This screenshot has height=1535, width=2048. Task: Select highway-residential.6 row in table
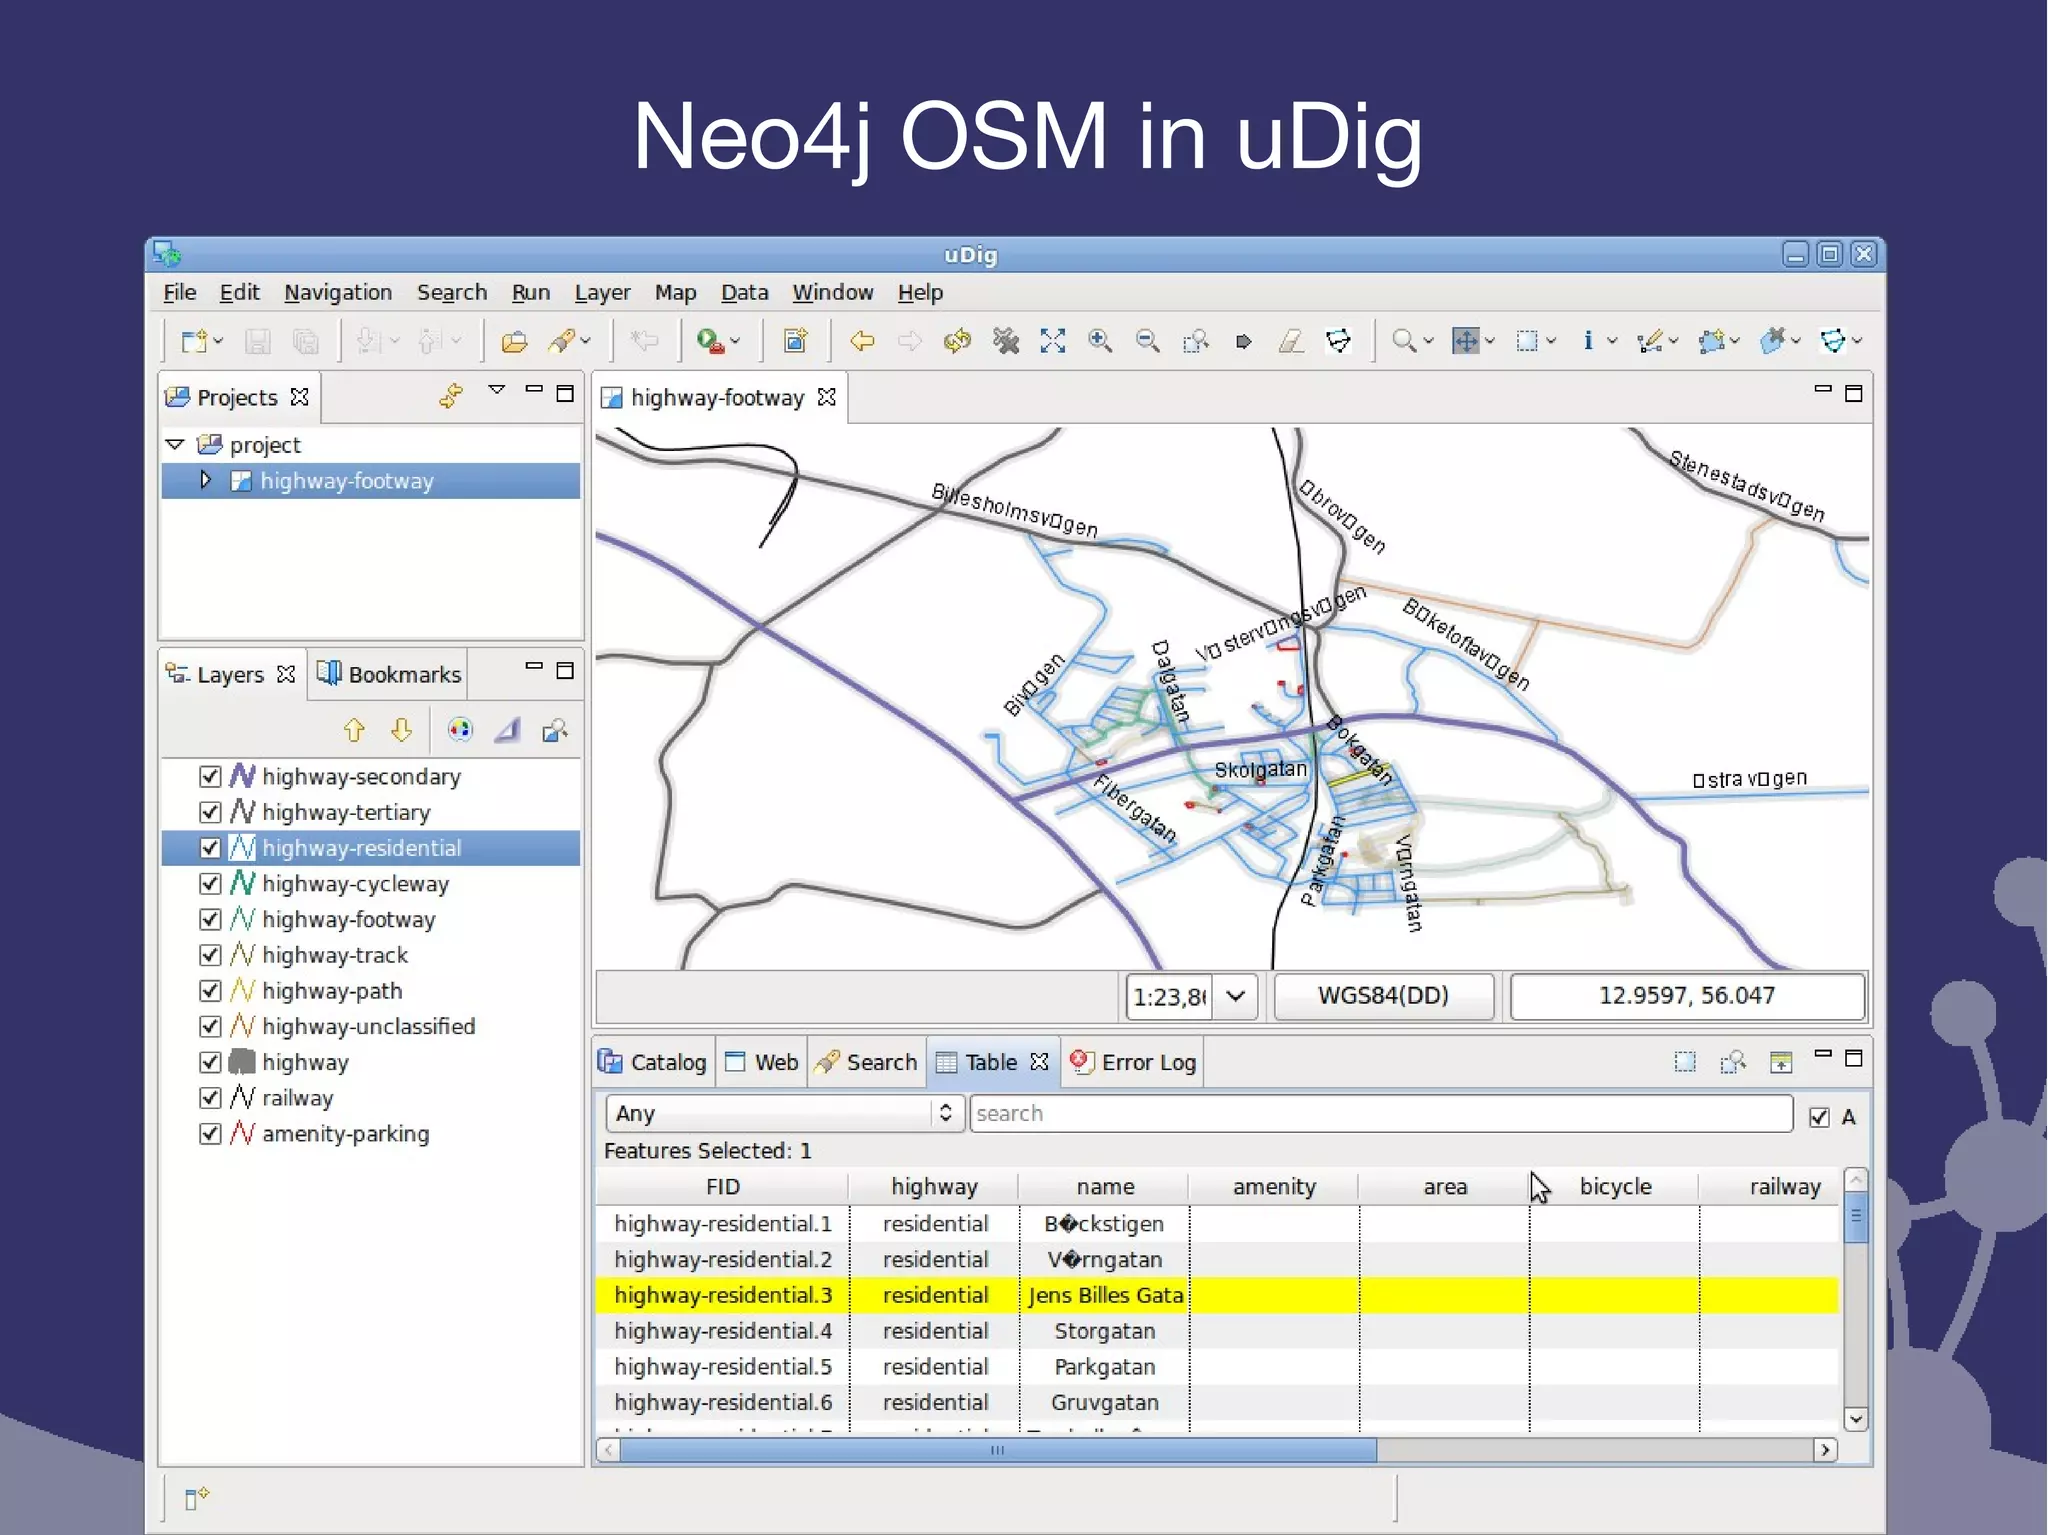(x=1217, y=1402)
